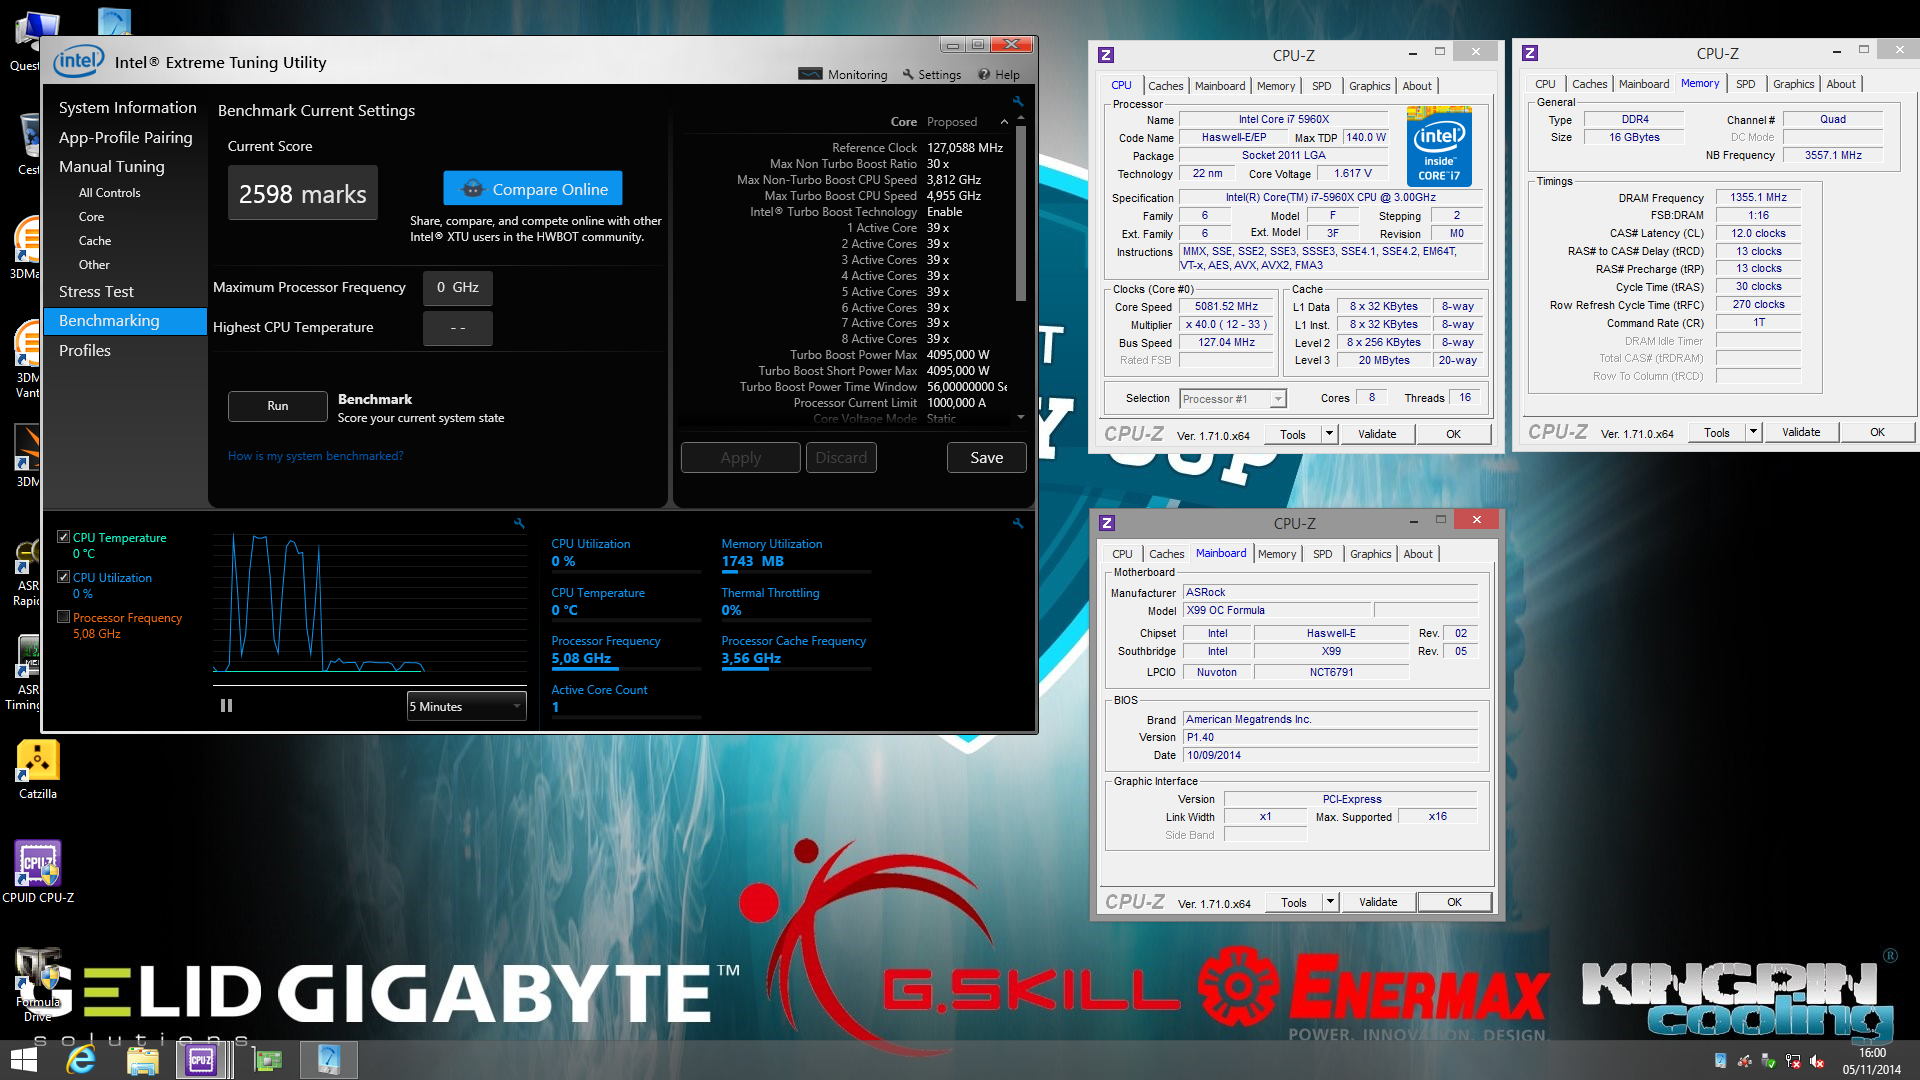Run the XTU benchmark

[277, 406]
